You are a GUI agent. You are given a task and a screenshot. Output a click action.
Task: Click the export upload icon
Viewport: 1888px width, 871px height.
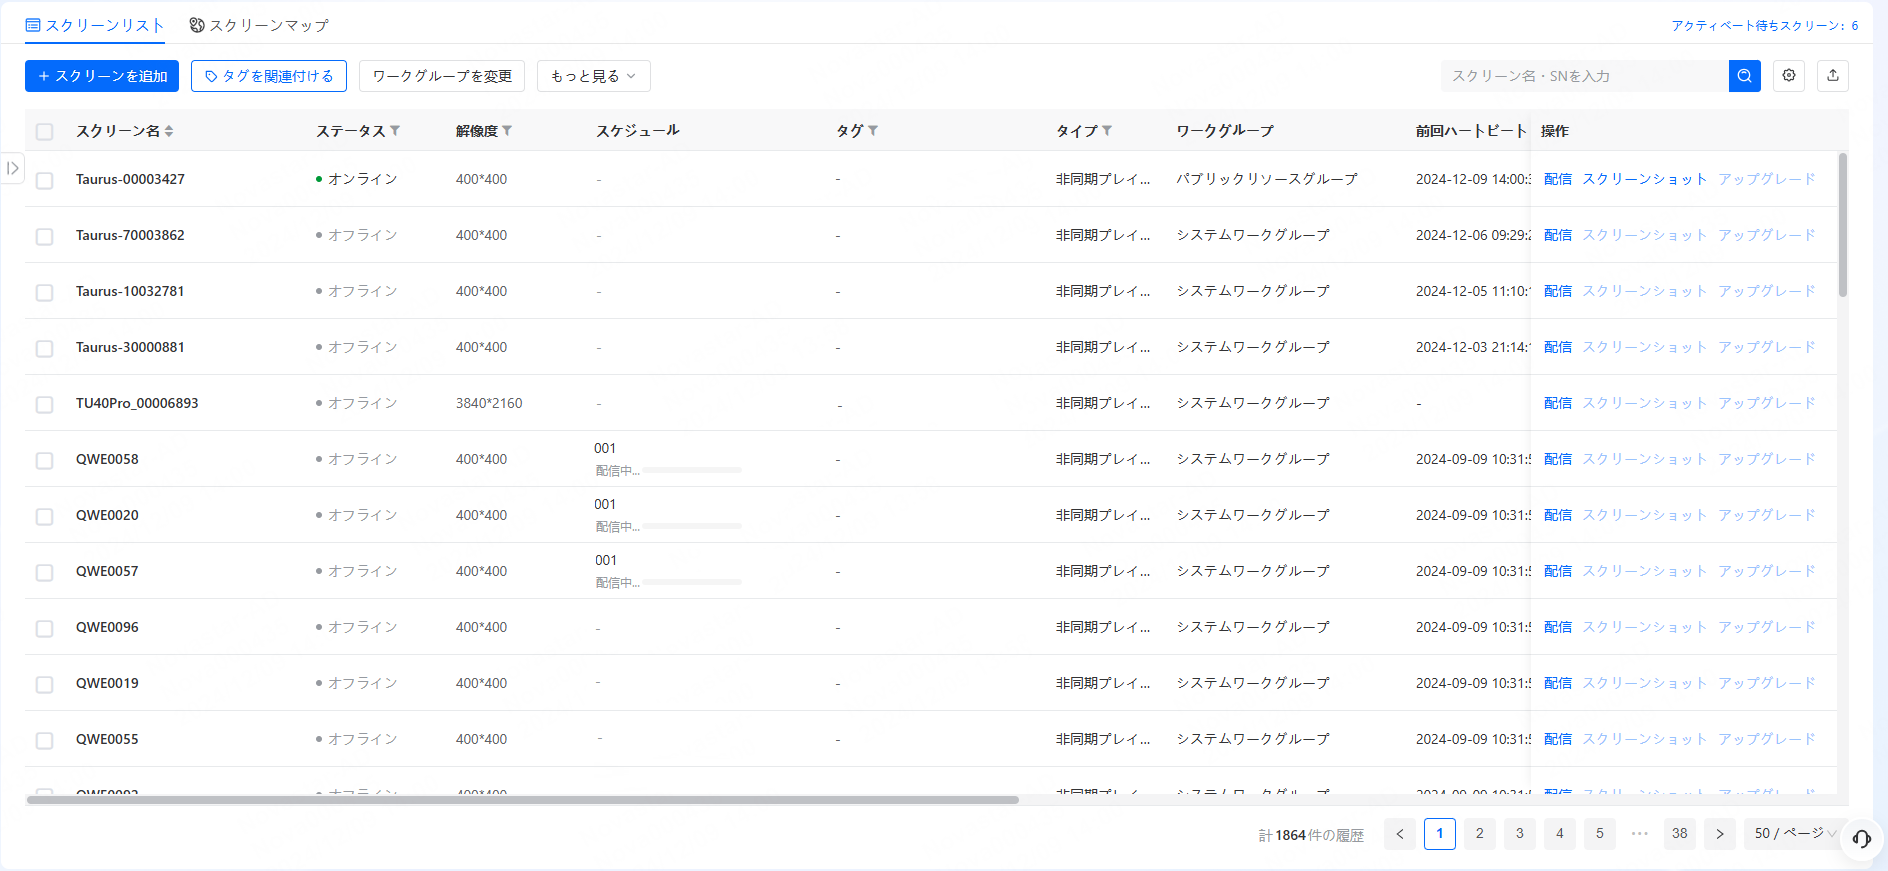pos(1832,76)
